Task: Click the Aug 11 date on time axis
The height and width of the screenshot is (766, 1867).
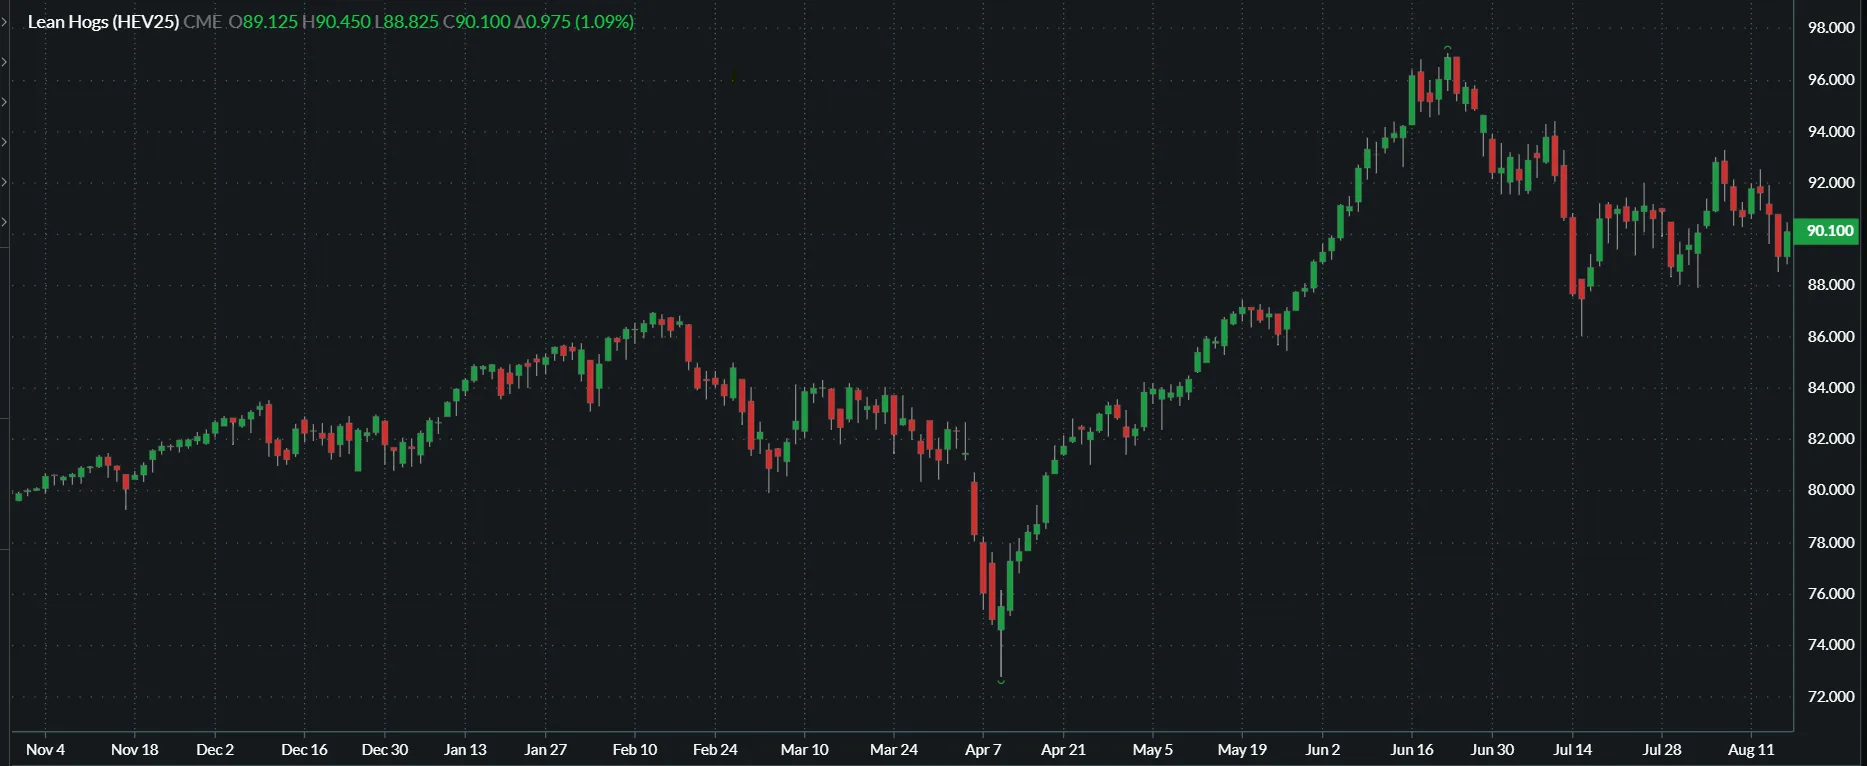Action: point(1751,750)
